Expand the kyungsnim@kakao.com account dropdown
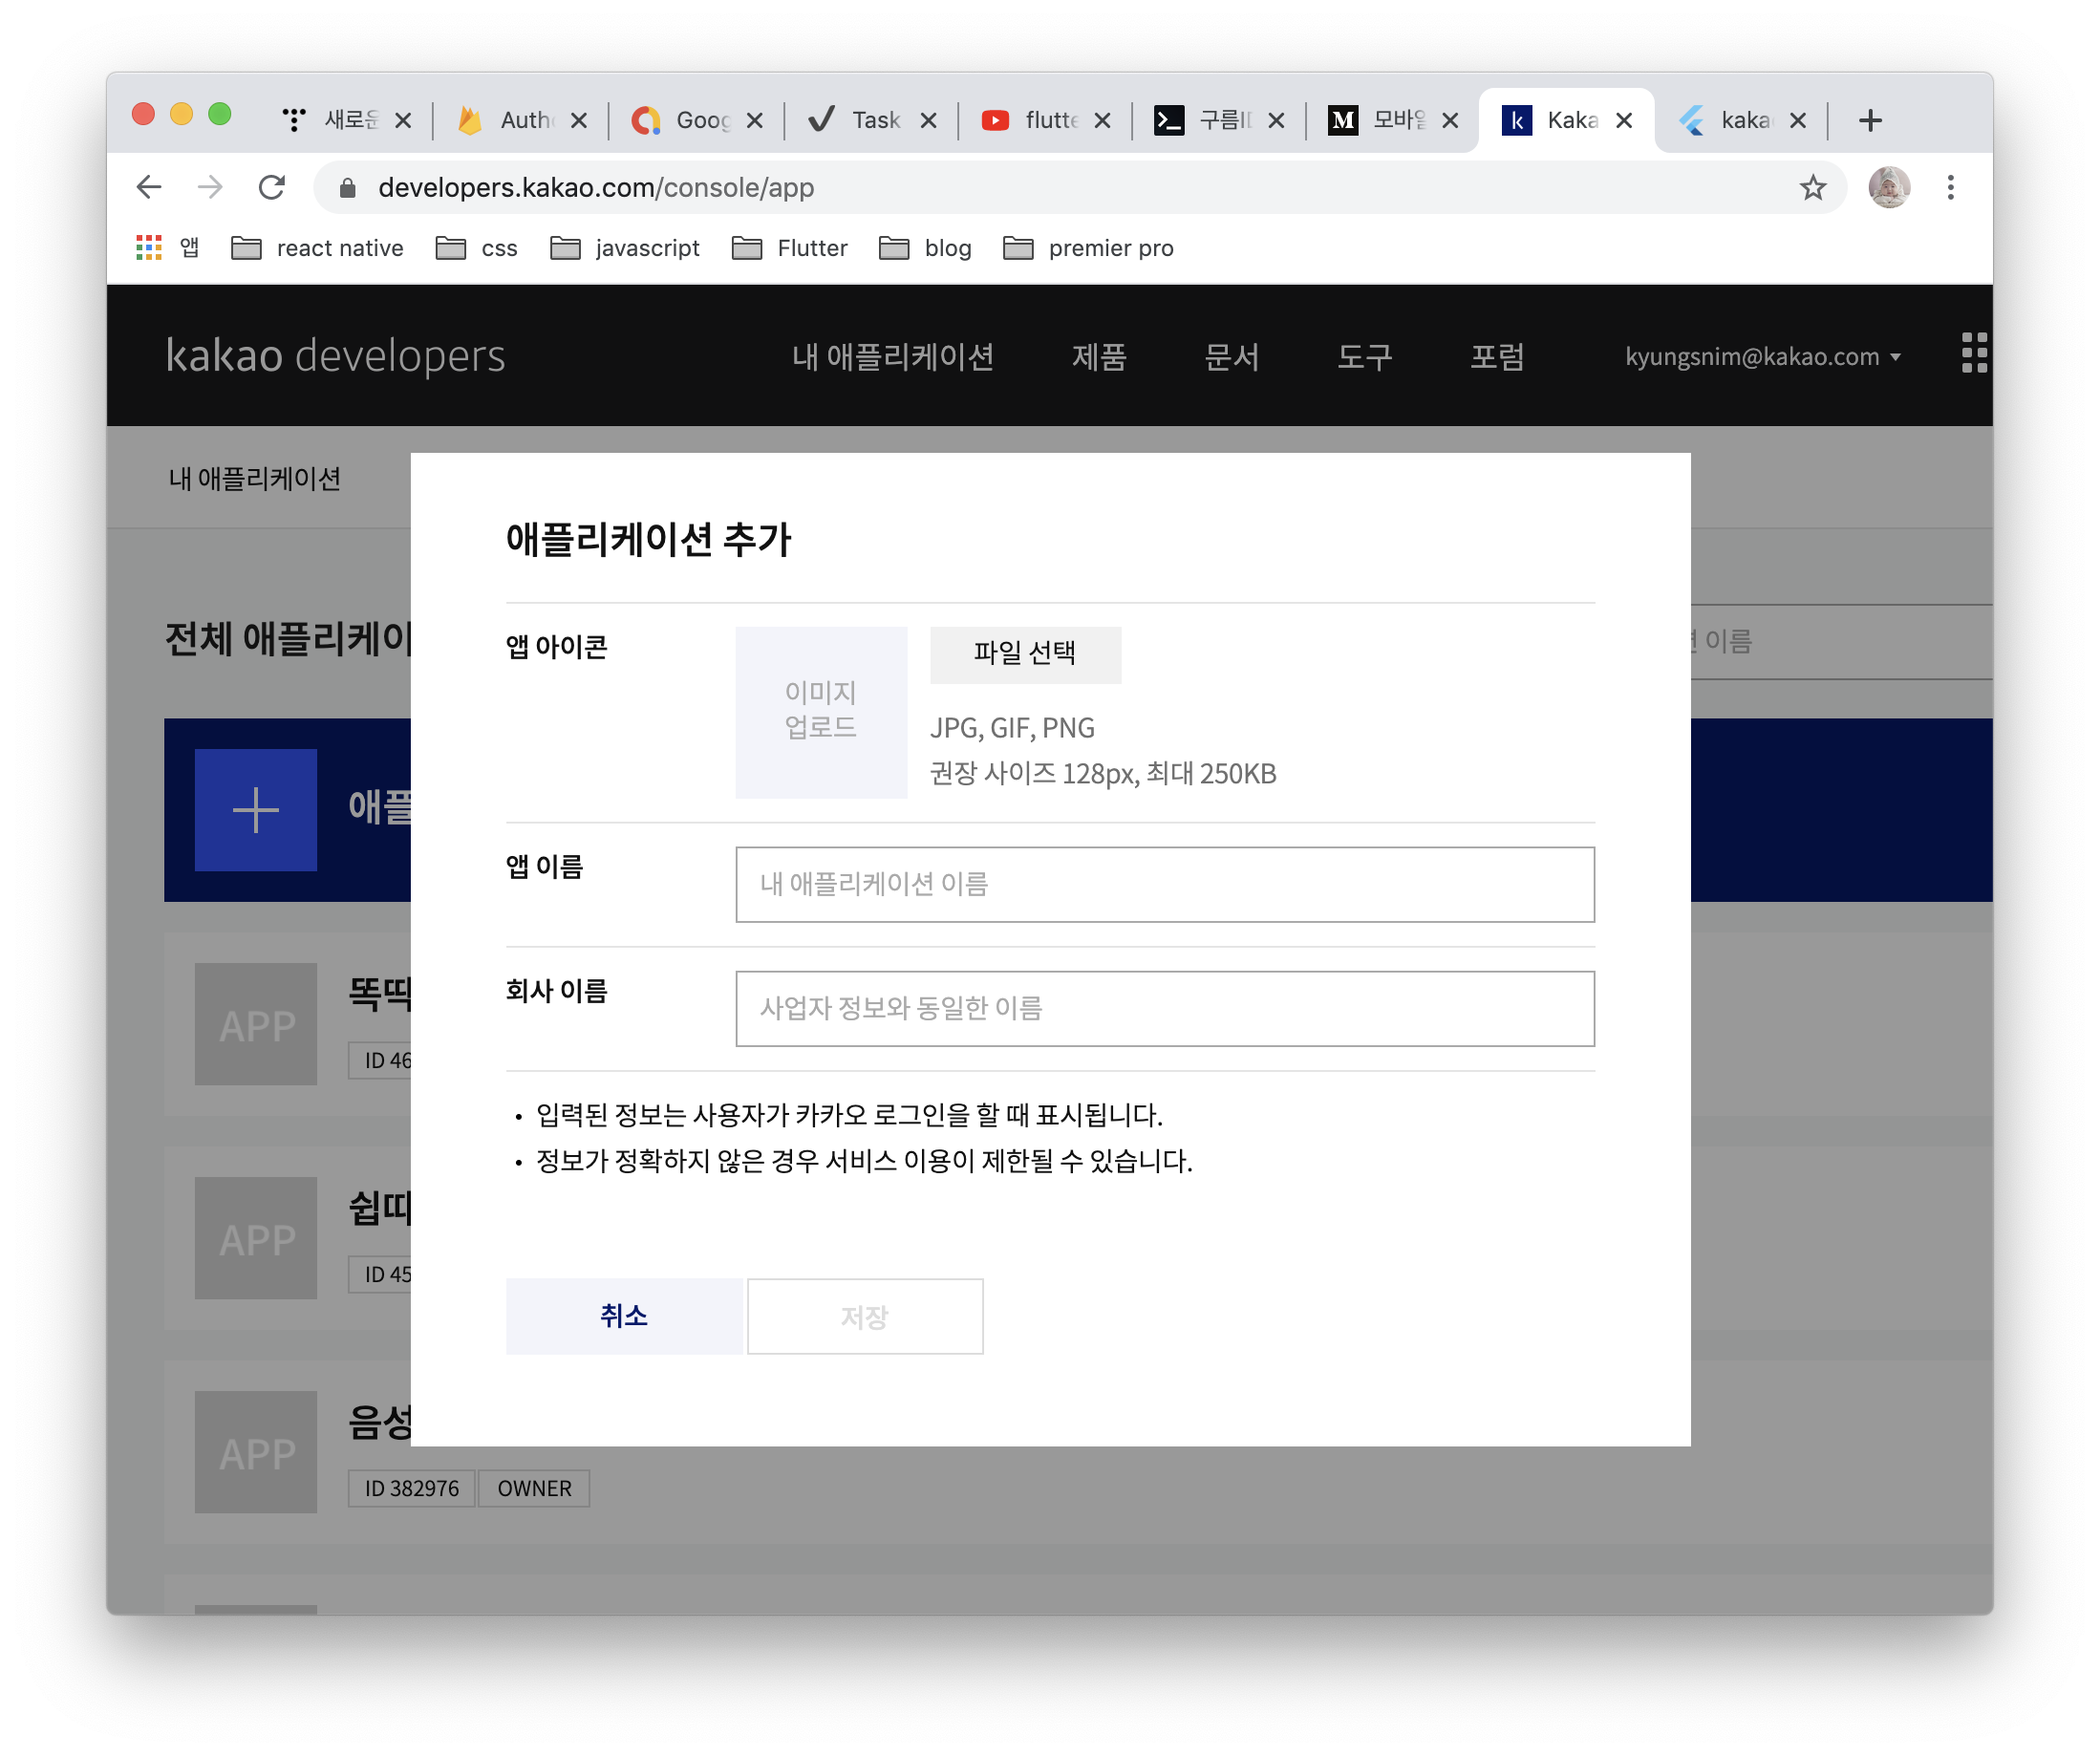The image size is (2100, 1756). (x=1762, y=357)
